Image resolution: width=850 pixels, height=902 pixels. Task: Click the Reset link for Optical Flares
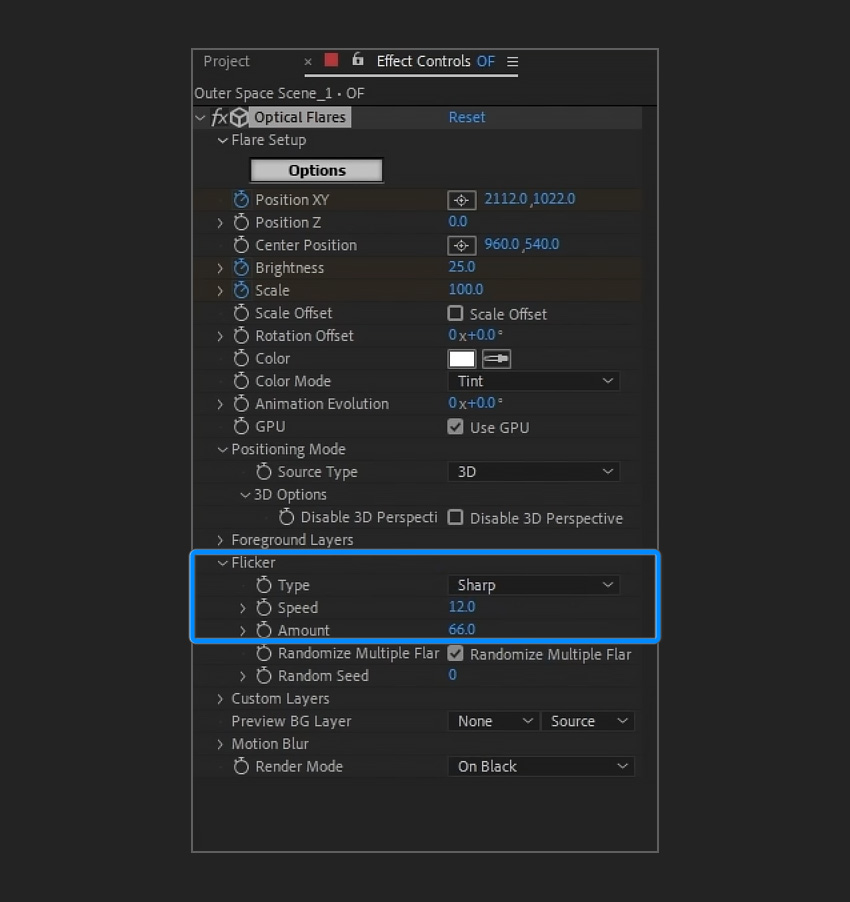466,118
